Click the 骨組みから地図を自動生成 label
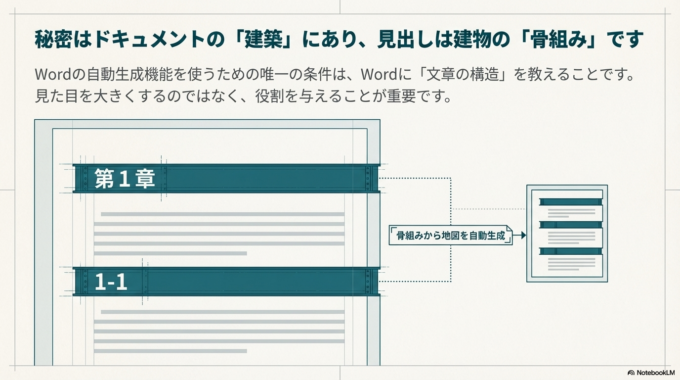The image size is (680, 380). pos(451,236)
